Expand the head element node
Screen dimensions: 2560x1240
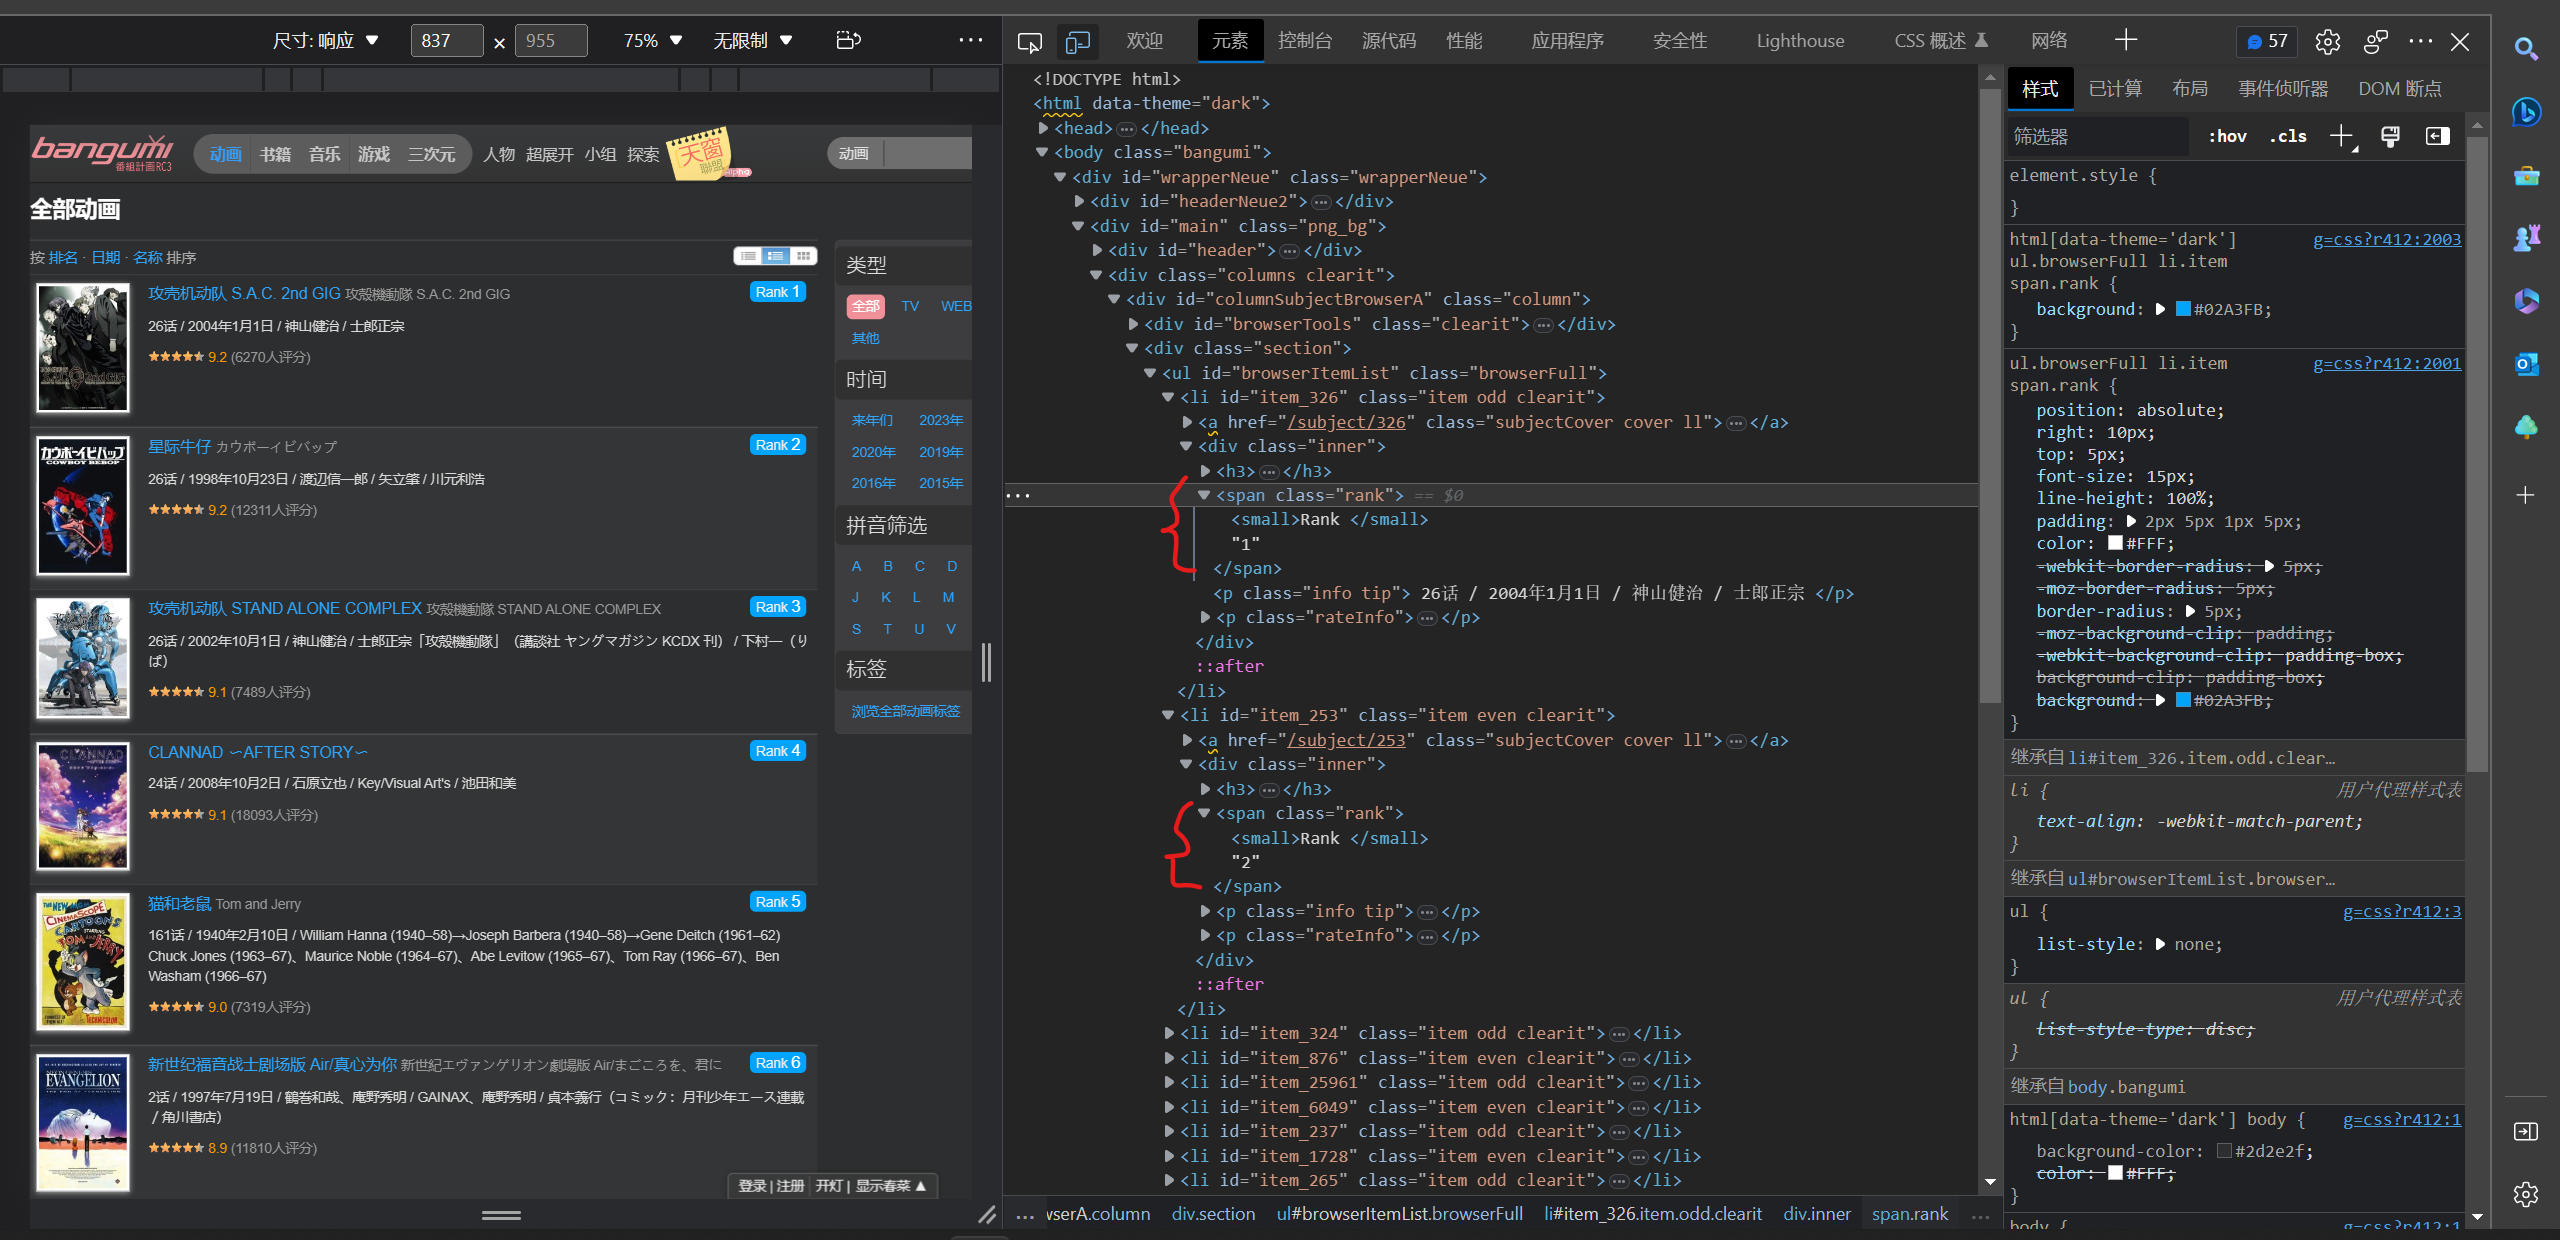pos(1044,128)
